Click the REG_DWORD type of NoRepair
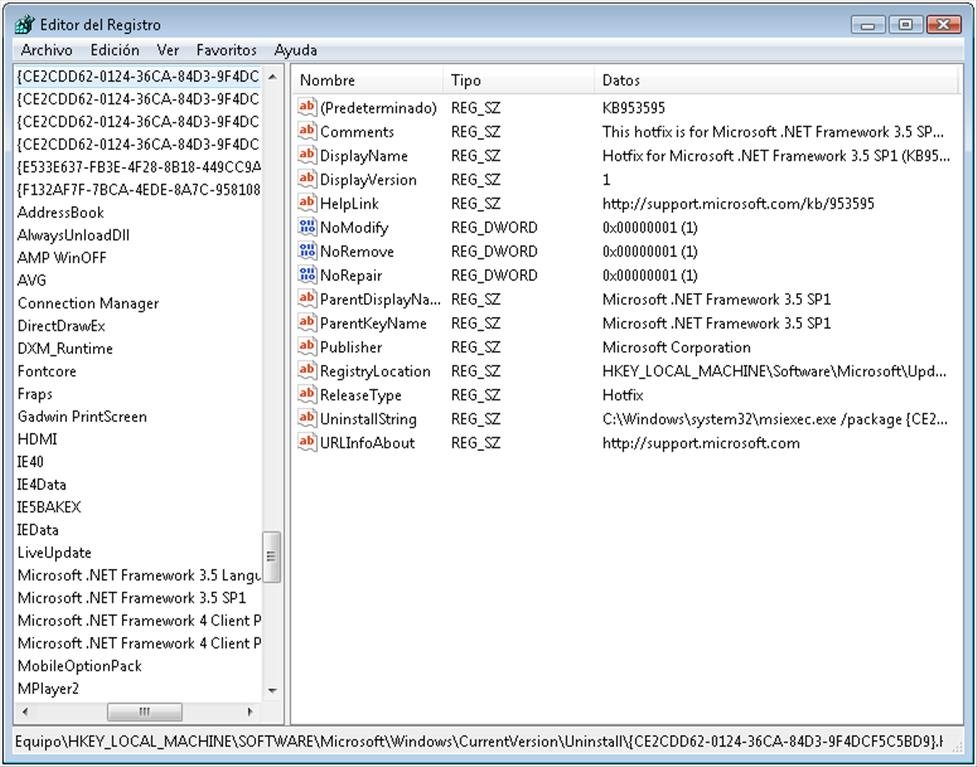This screenshot has width=977, height=767. pyautogui.click(x=494, y=275)
